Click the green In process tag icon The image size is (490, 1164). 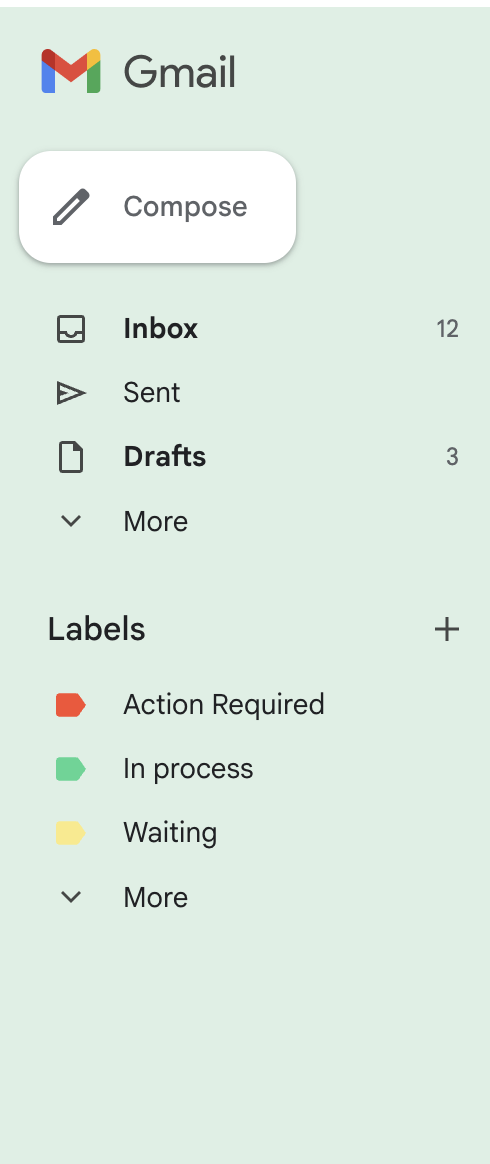[71, 769]
